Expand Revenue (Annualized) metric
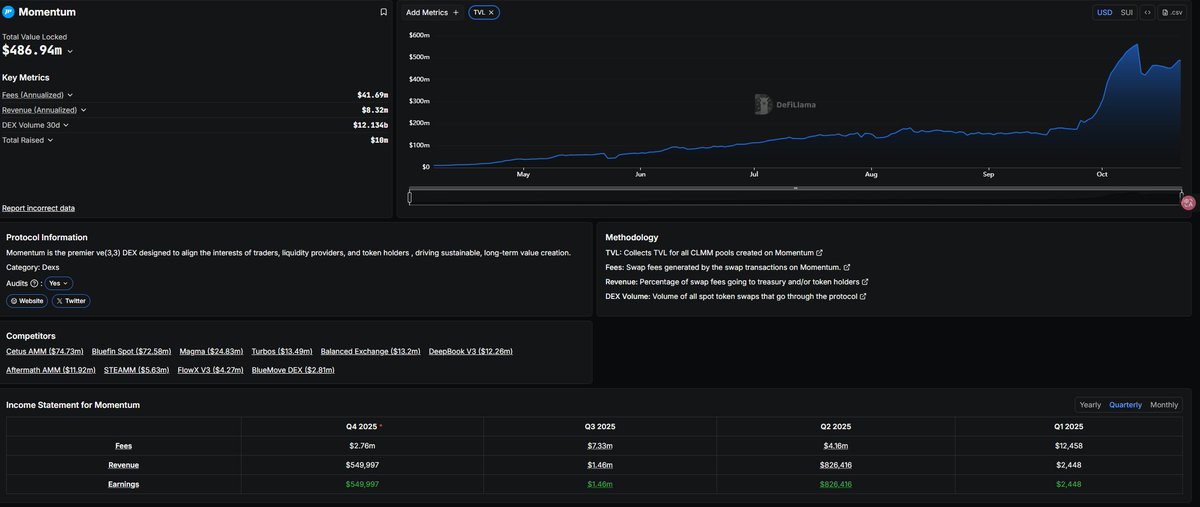 83,110
